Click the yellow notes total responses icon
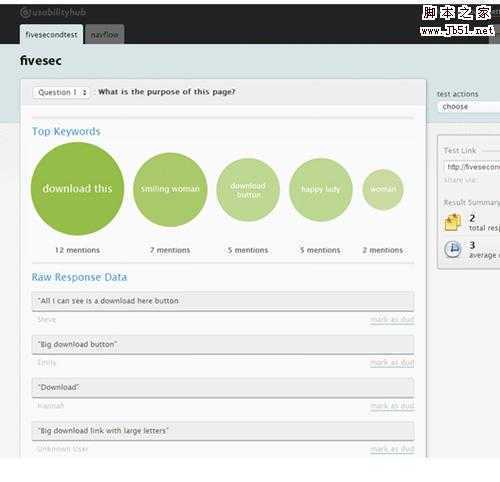 click(x=453, y=222)
